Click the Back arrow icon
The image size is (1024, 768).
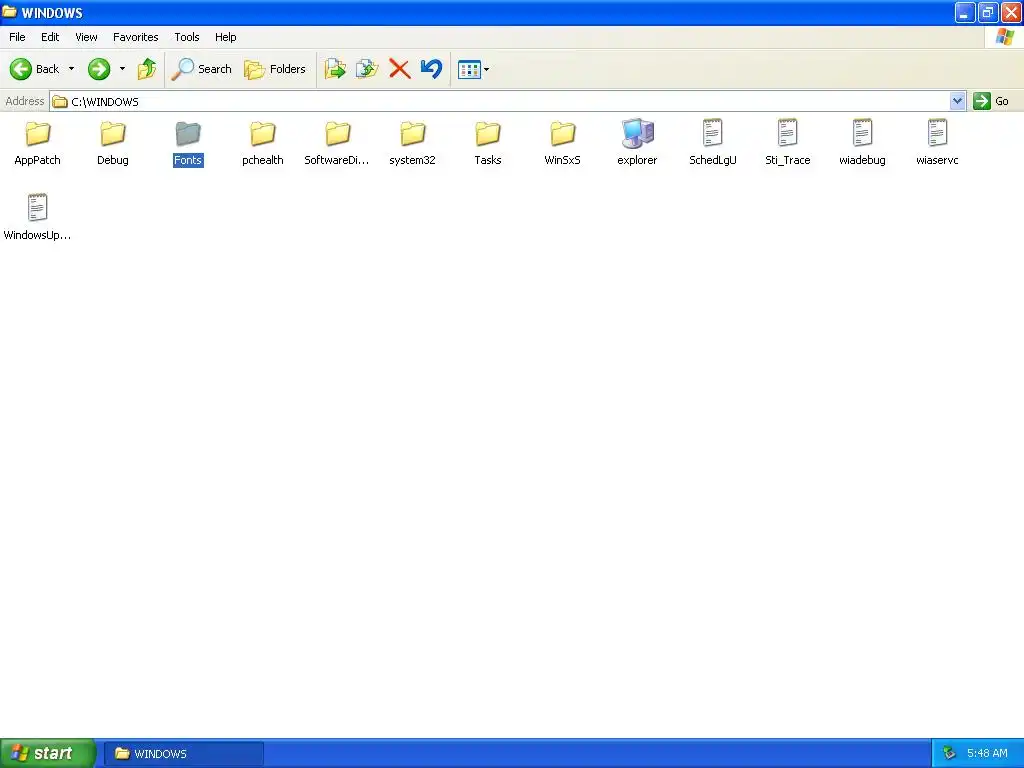20,69
